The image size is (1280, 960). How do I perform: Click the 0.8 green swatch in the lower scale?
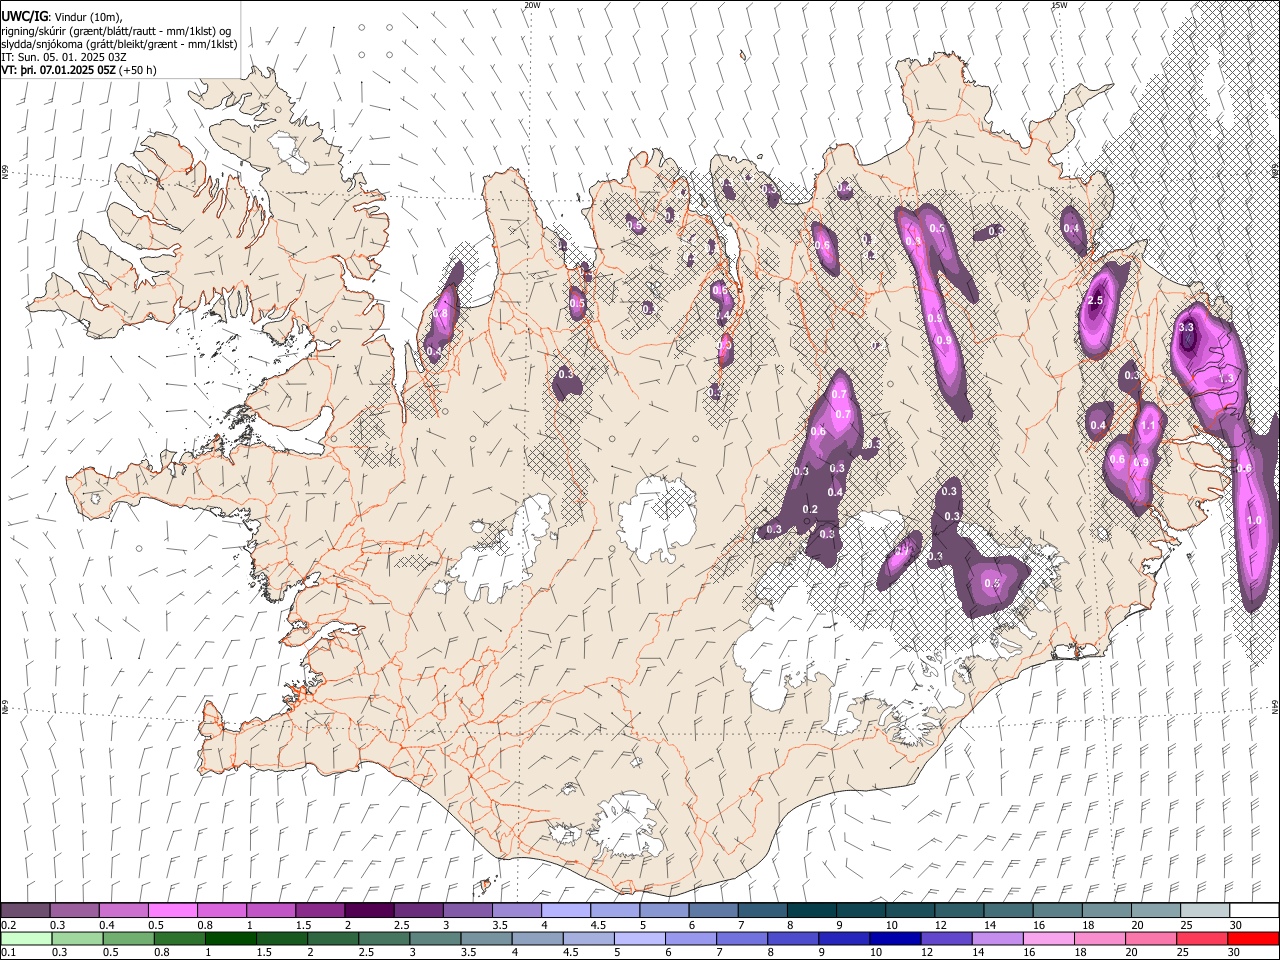click(179, 938)
